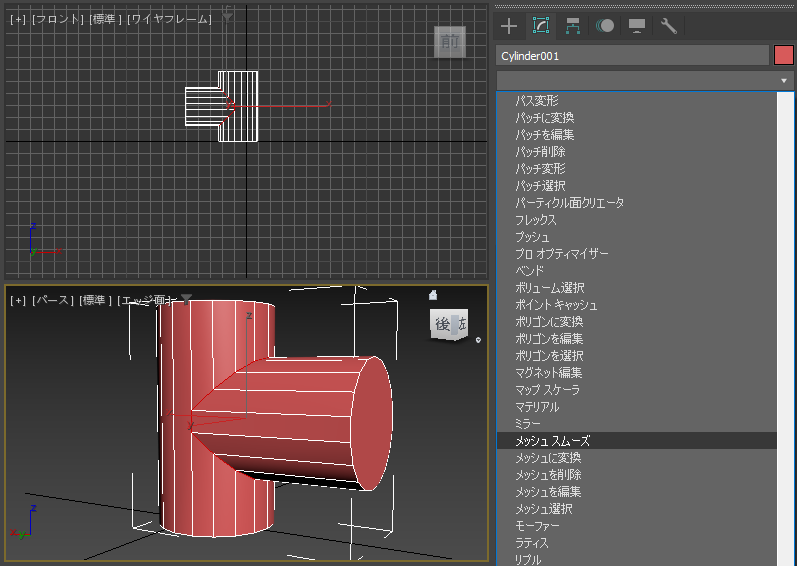Click the ViewCube home icon
The width and height of the screenshot is (797, 566).
click(433, 295)
